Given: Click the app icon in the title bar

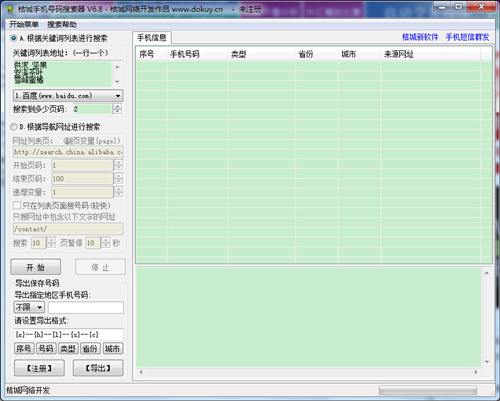Looking at the screenshot, I should (x=10, y=9).
